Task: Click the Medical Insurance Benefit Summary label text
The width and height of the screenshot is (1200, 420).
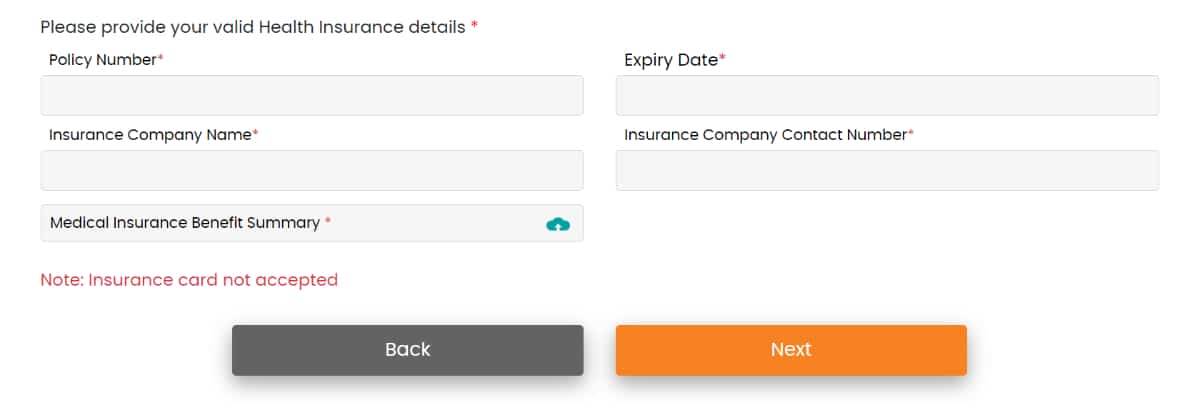Action: click(x=185, y=223)
